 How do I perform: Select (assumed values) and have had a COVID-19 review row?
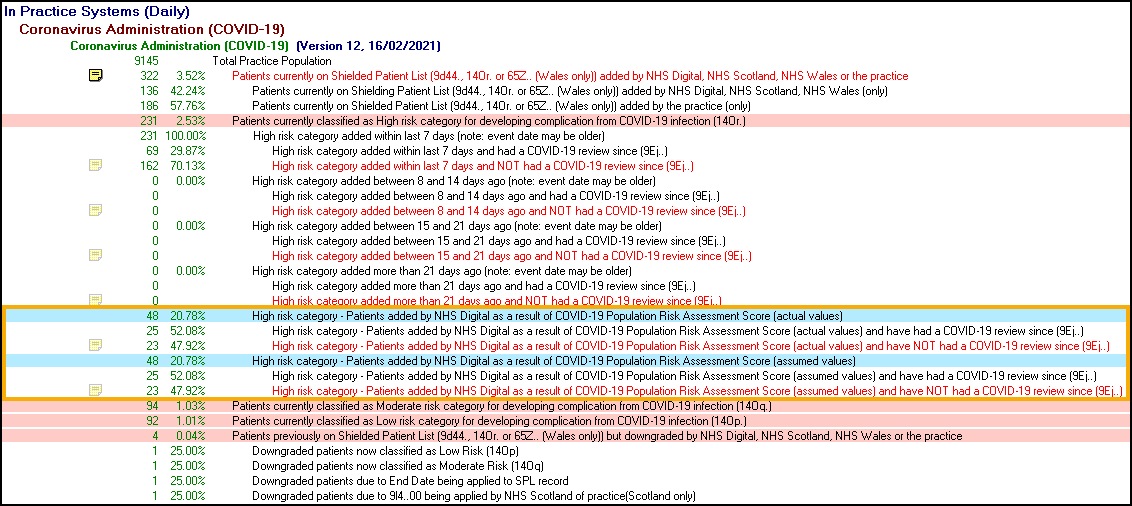[x=684, y=376]
